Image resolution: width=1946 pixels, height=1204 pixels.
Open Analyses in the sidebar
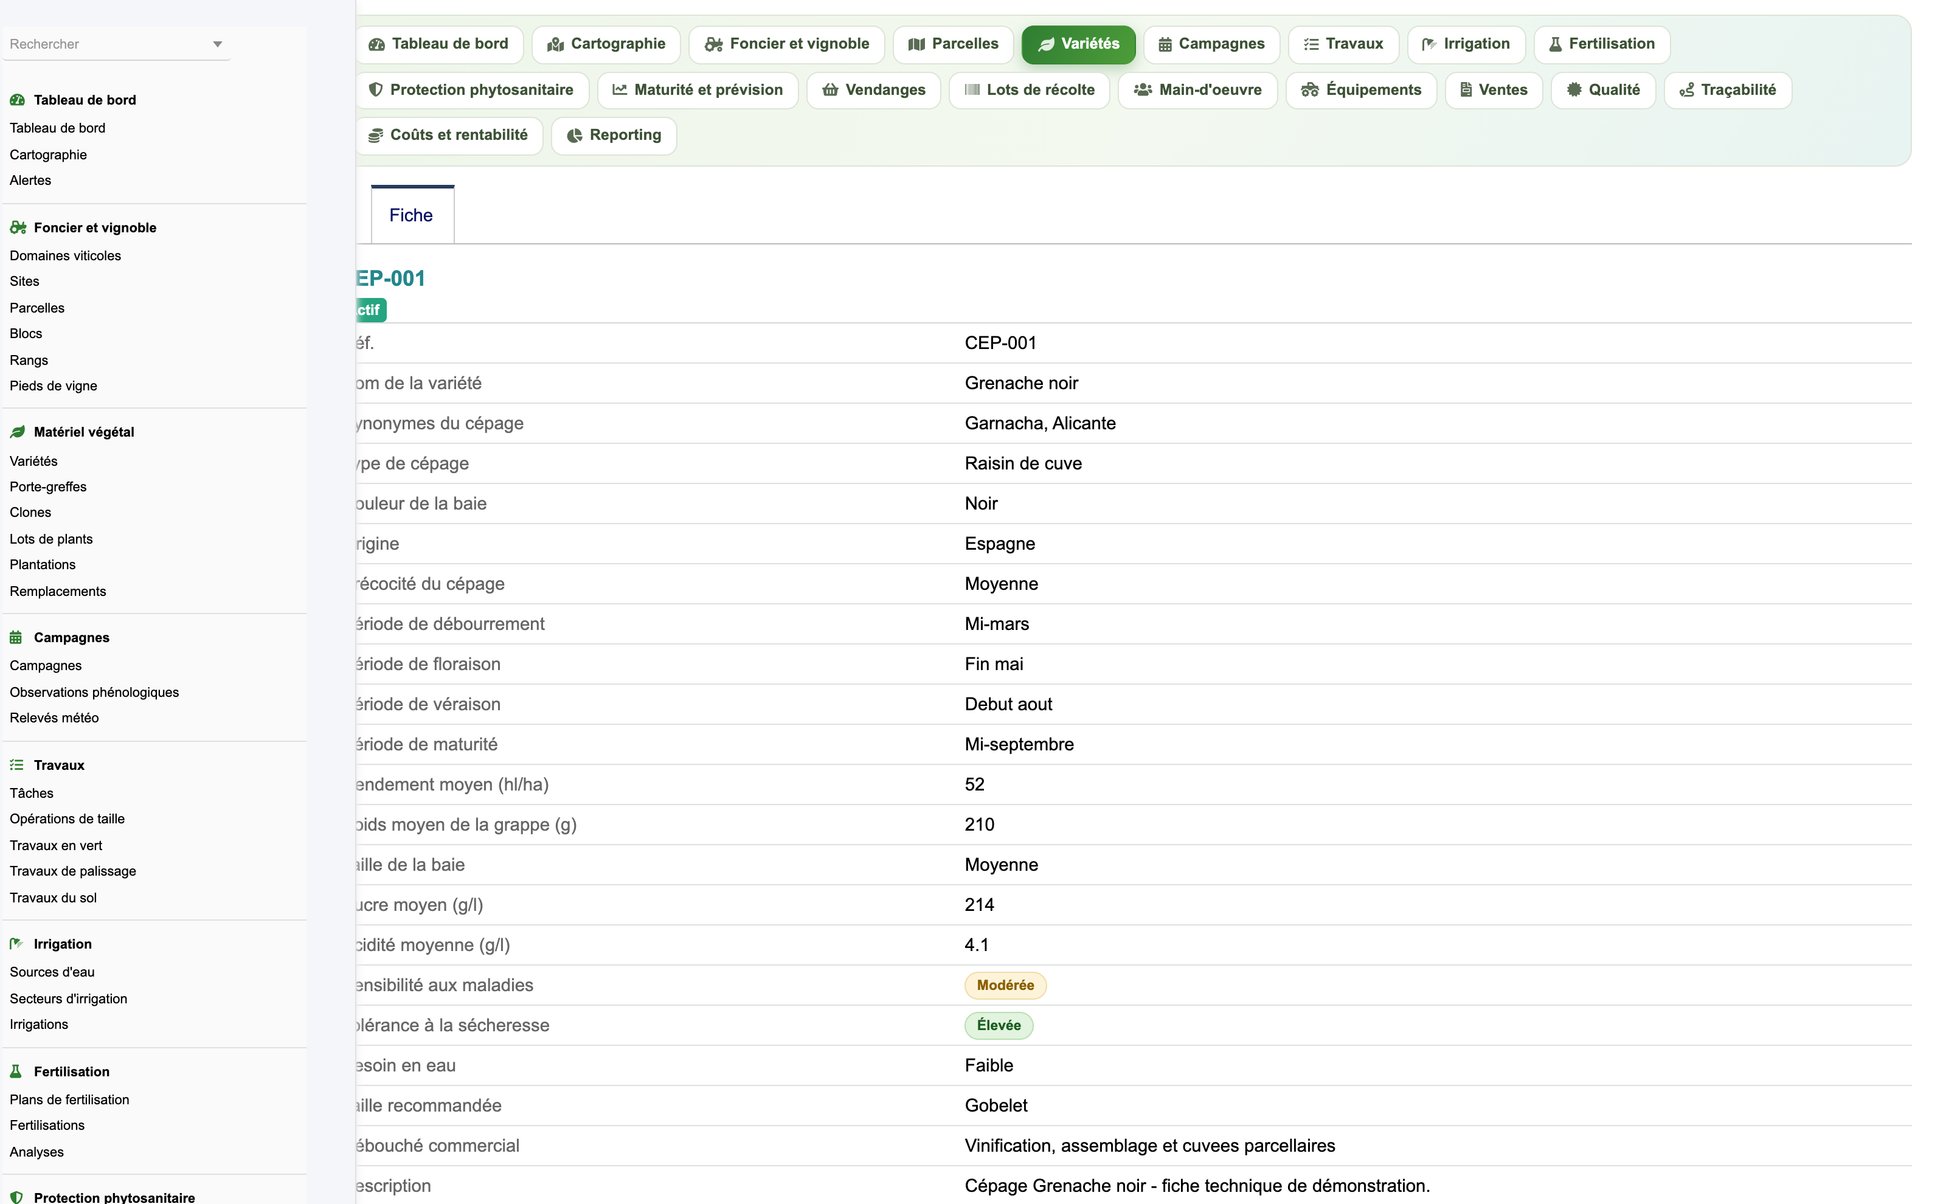(x=37, y=1152)
